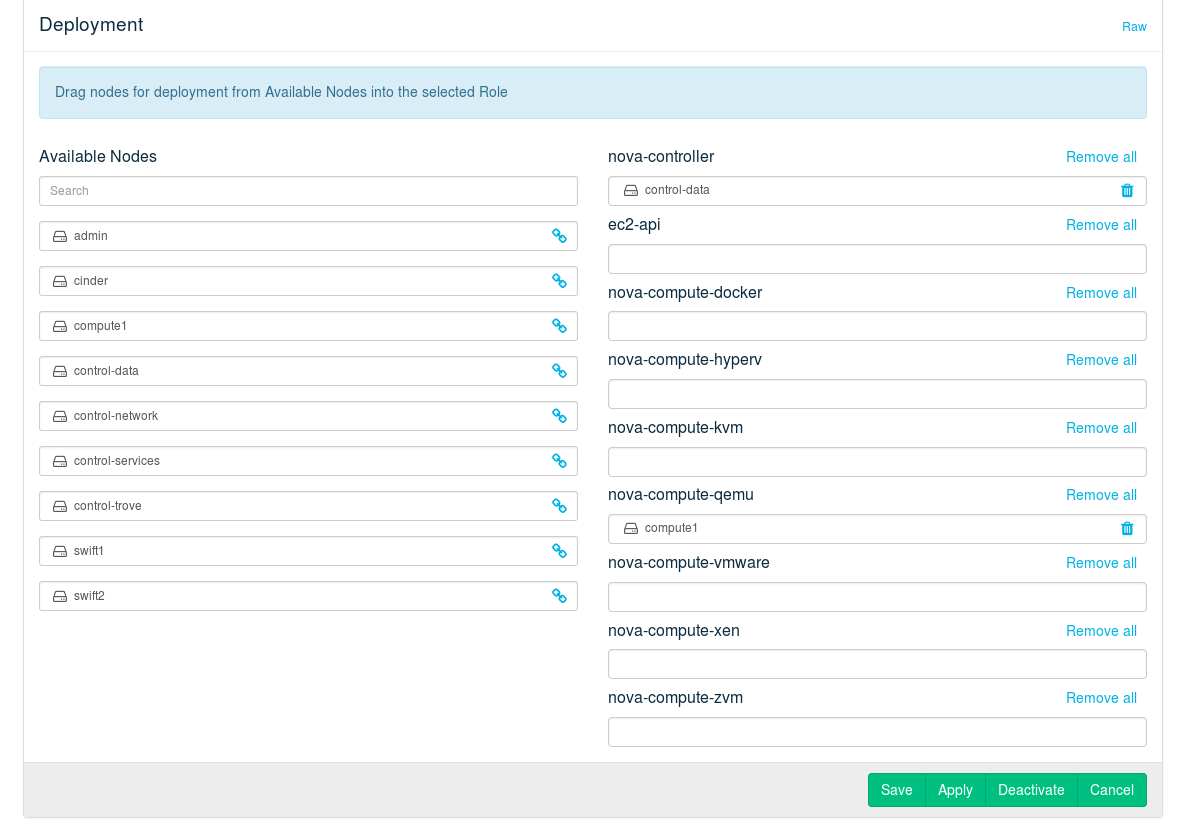Click link icon beside control-services node
Viewport: 1182px width, 838px height.
point(559,461)
